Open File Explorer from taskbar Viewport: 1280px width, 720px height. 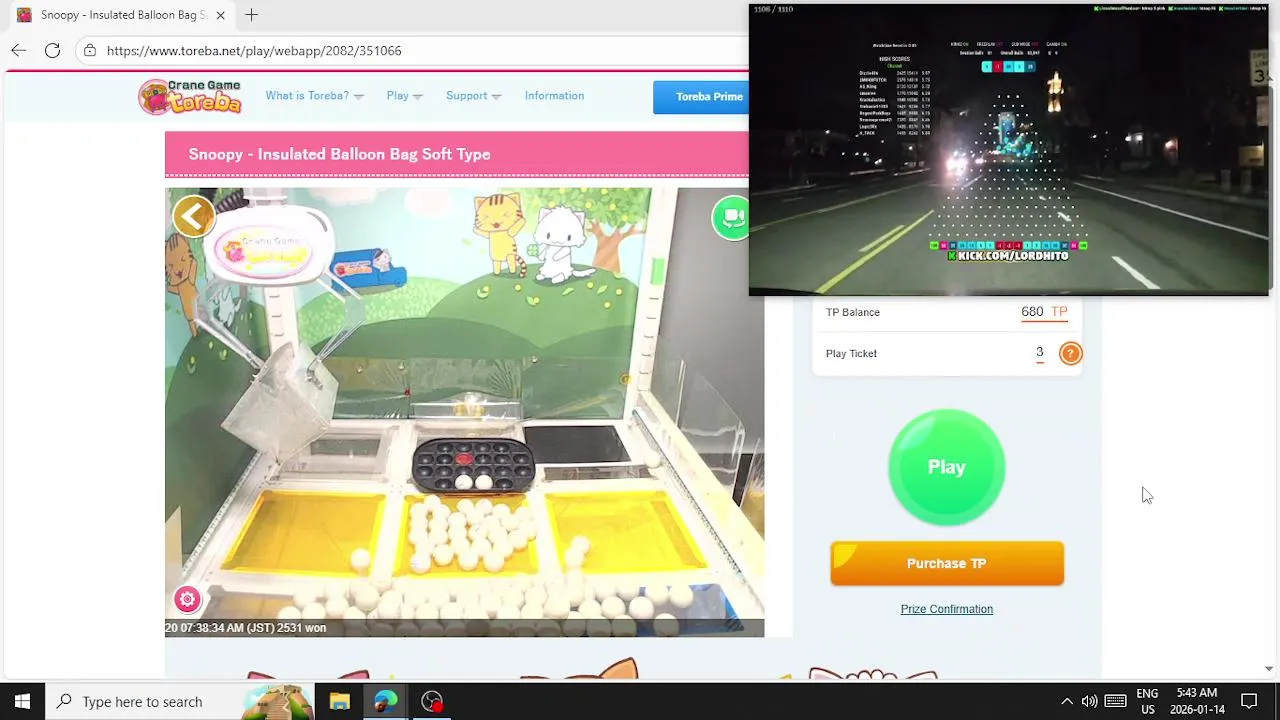point(339,701)
